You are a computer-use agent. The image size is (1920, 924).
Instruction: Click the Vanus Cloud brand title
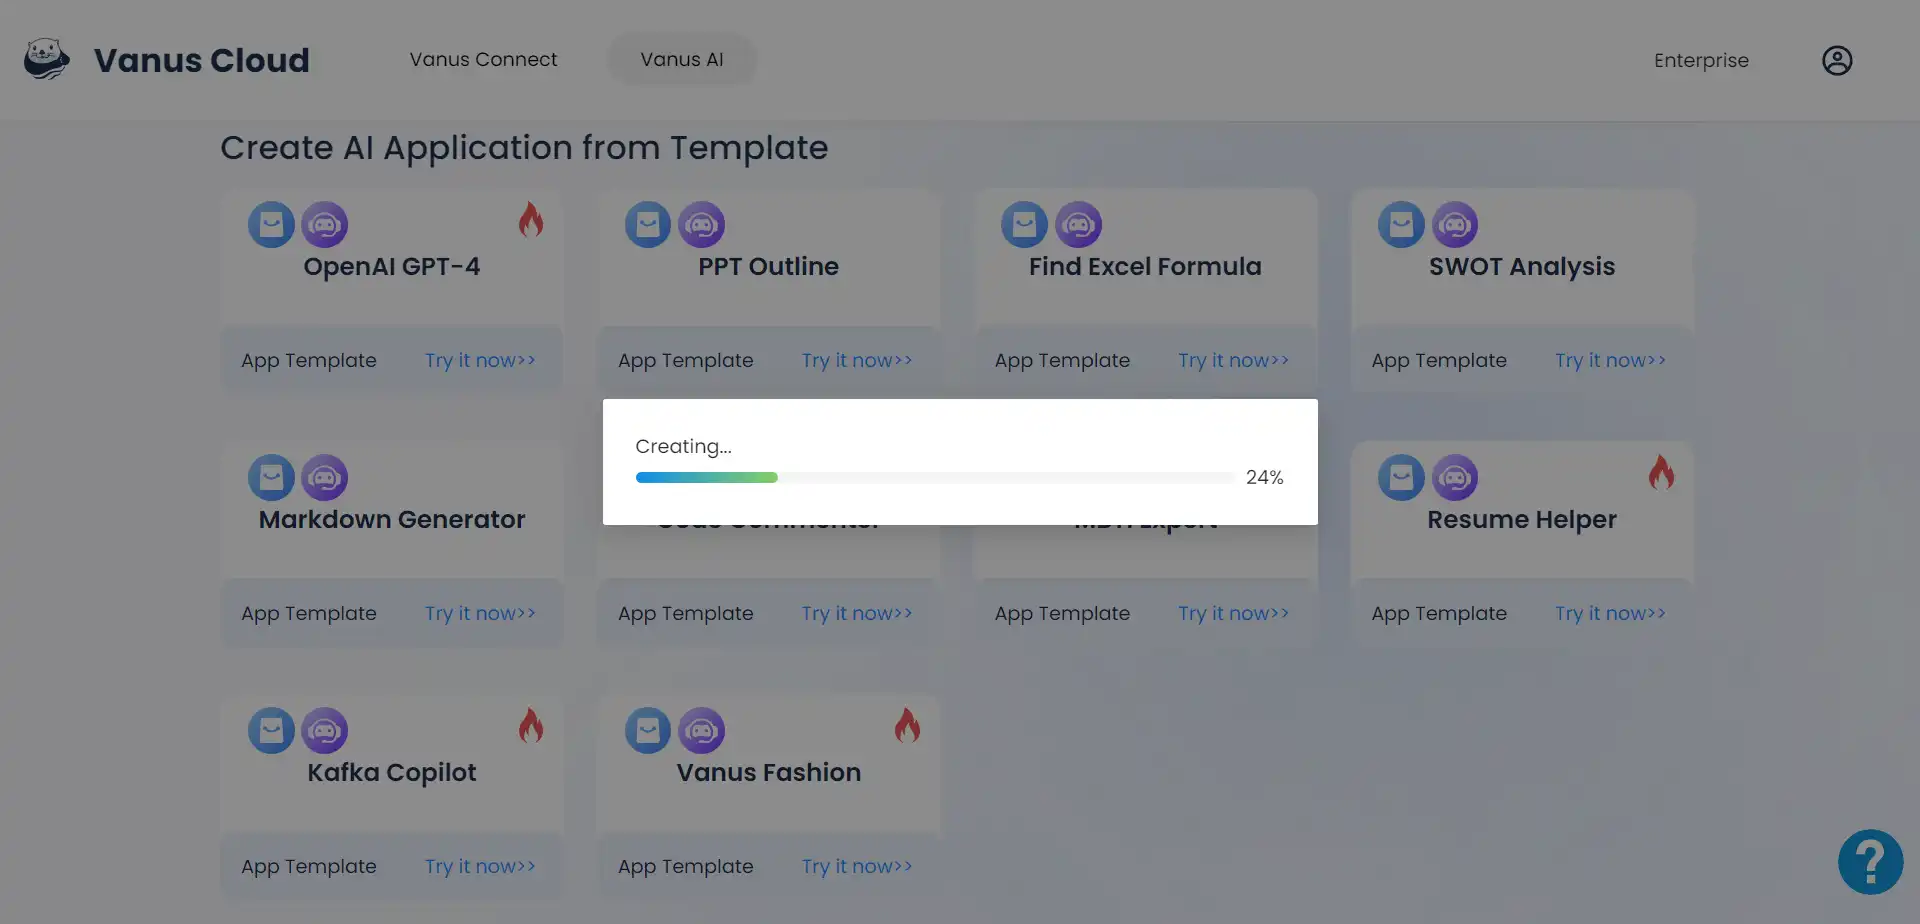(202, 60)
